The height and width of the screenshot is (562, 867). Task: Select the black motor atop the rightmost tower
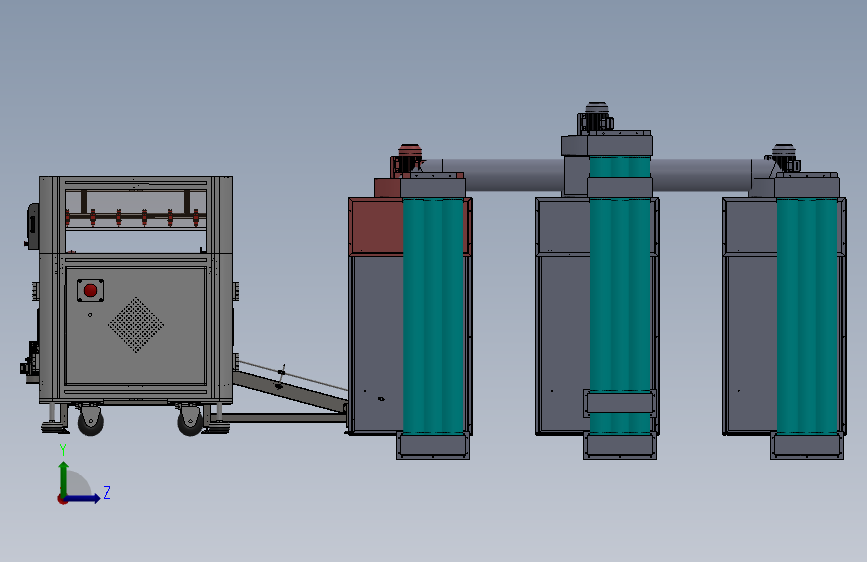(x=785, y=158)
